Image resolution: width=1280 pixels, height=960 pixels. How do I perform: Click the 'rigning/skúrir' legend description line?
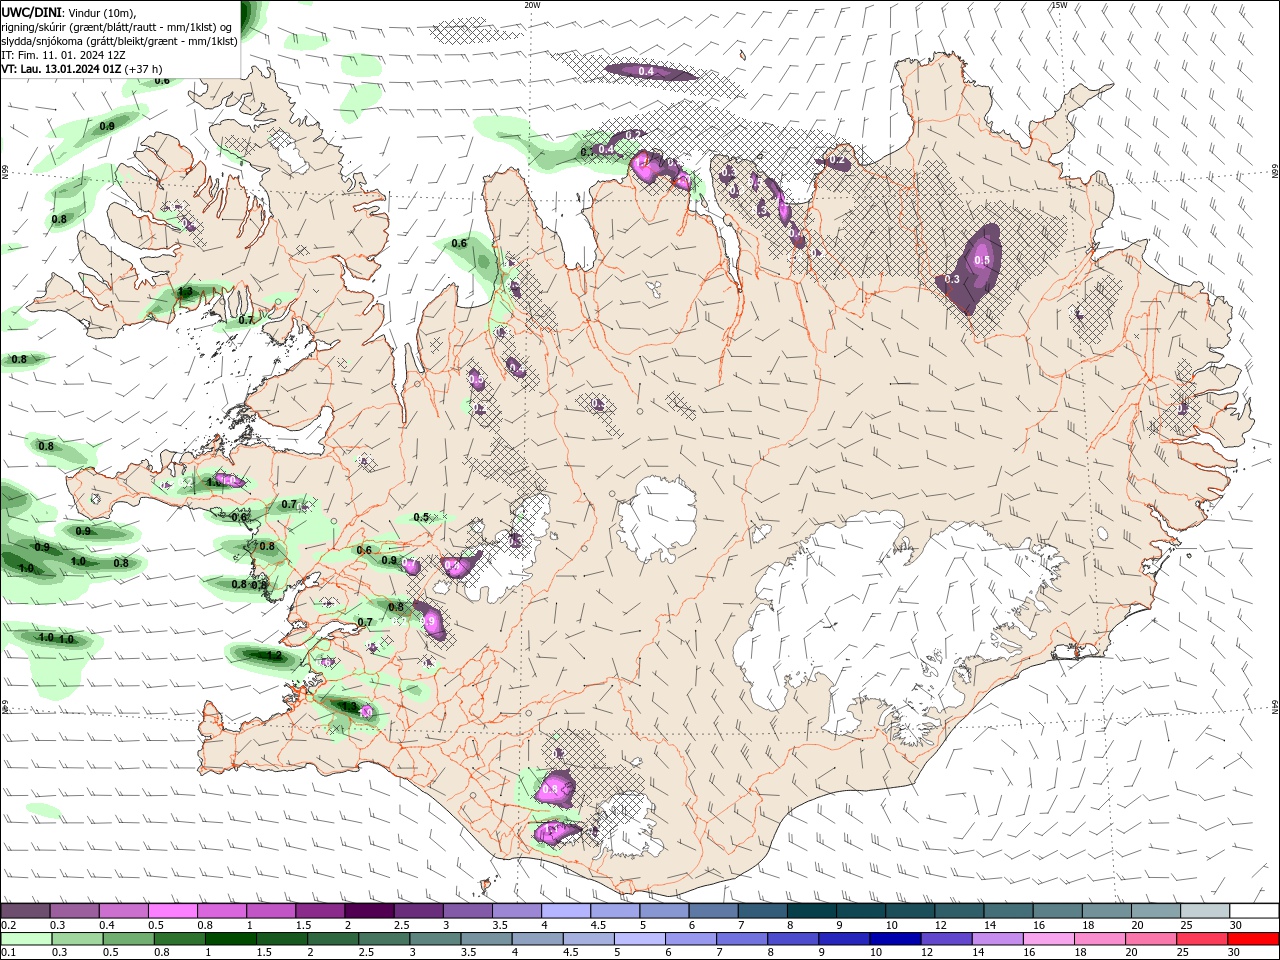pos(117,26)
